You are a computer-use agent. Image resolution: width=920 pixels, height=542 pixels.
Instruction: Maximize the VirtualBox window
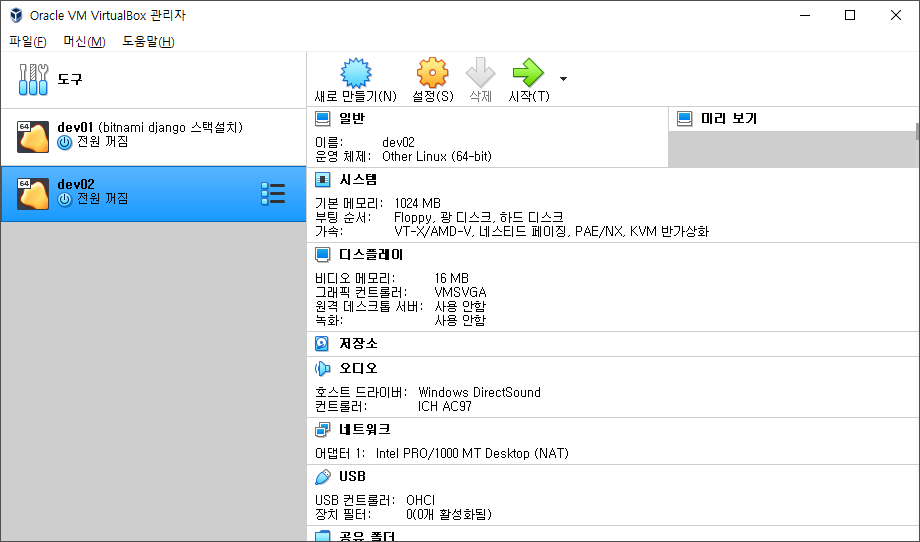click(x=850, y=15)
